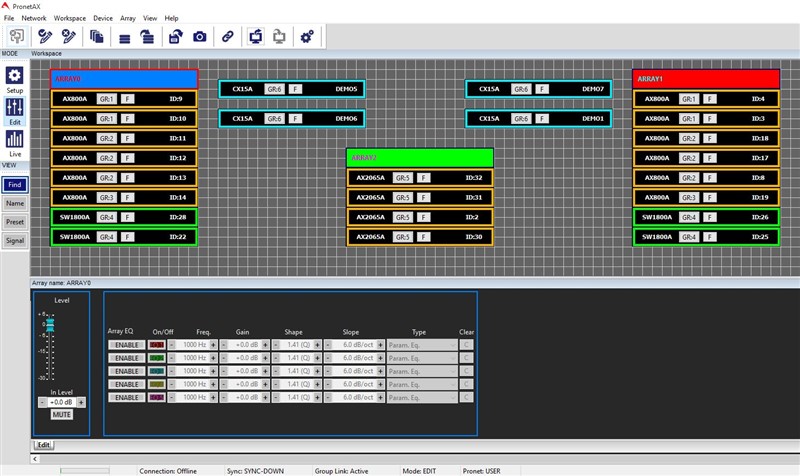The height and width of the screenshot is (476, 800).
Task: Click the Level fader handle
Action: coord(50,324)
